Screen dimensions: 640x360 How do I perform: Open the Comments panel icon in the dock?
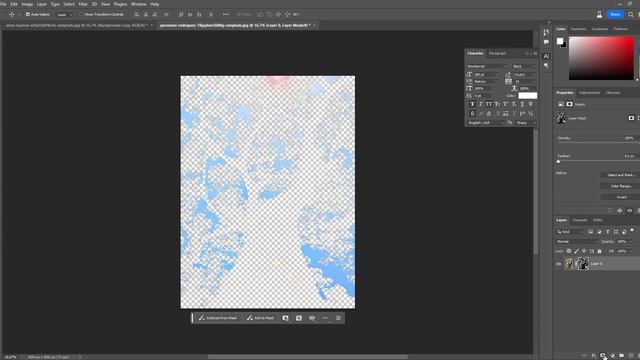click(546, 42)
